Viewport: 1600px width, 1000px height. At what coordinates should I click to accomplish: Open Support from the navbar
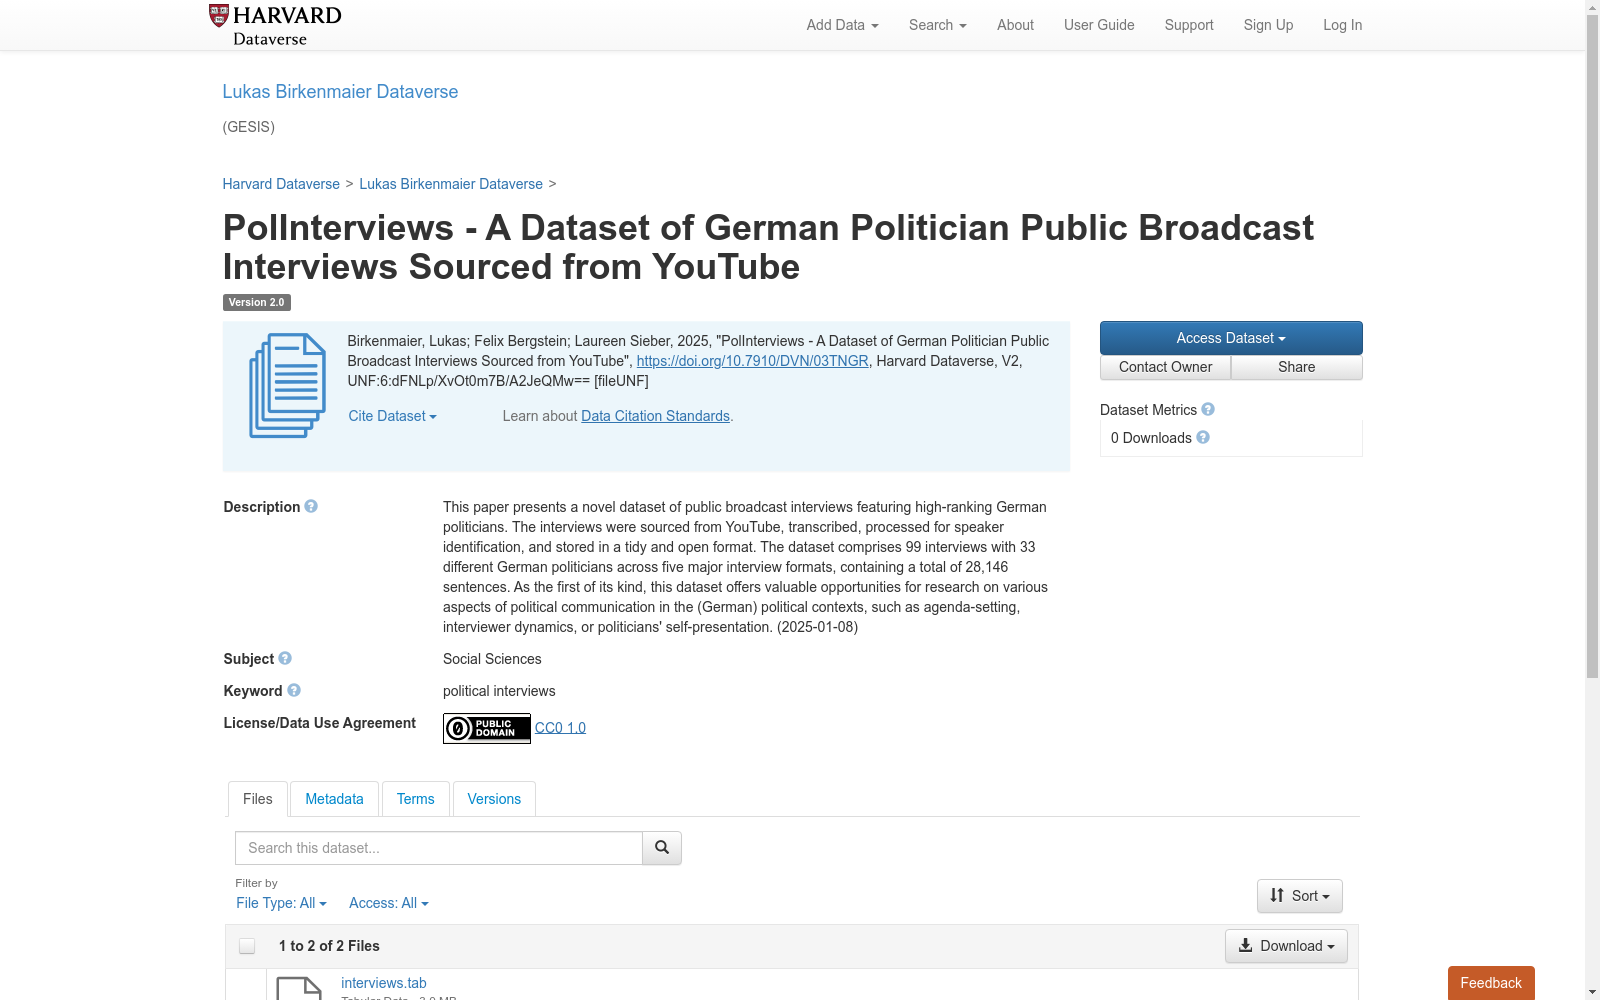[x=1189, y=25]
